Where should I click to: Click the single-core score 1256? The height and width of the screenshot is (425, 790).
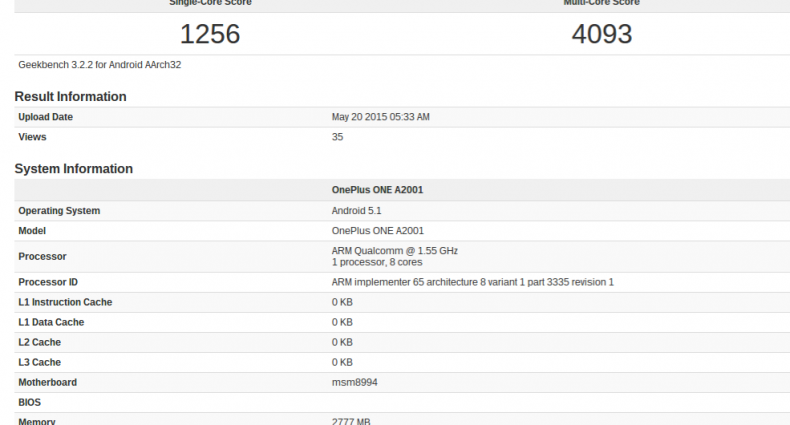pos(210,33)
